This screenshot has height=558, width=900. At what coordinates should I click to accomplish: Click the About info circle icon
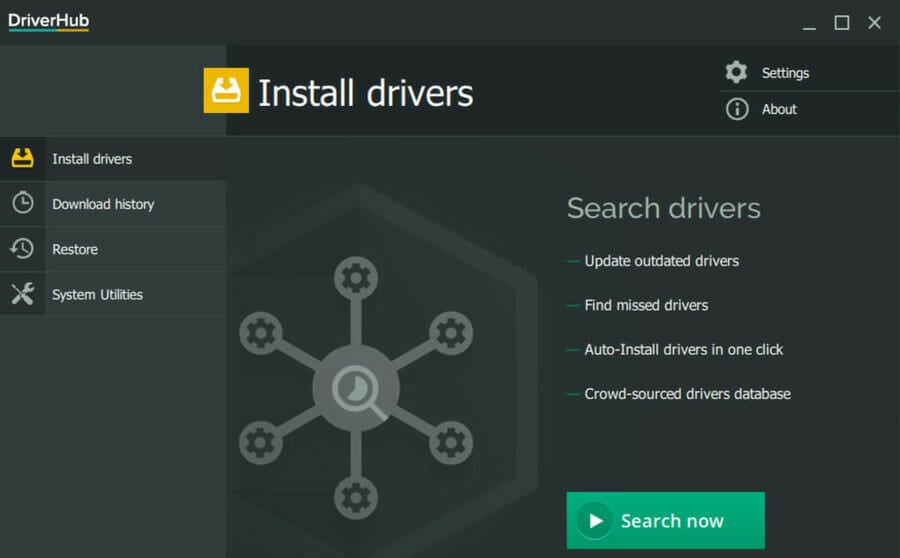pyautogui.click(x=737, y=109)
